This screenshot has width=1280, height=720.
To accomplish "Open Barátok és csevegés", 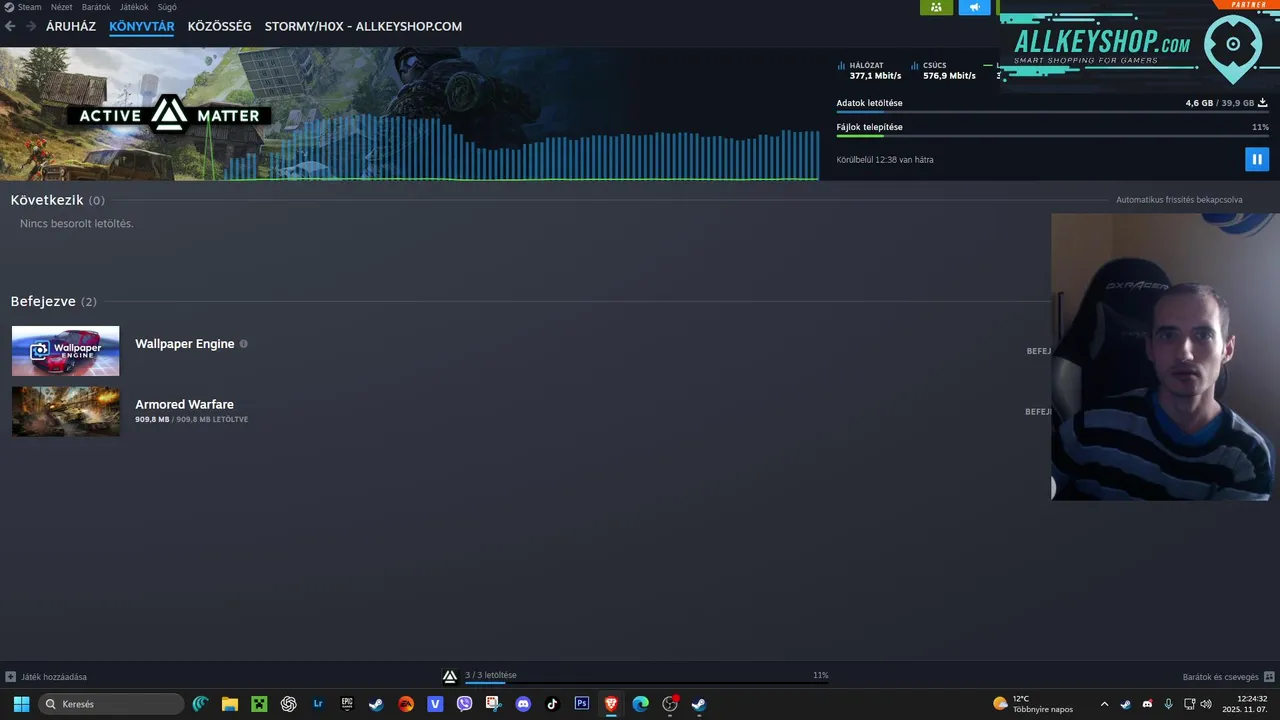I will click(1228, 677).
